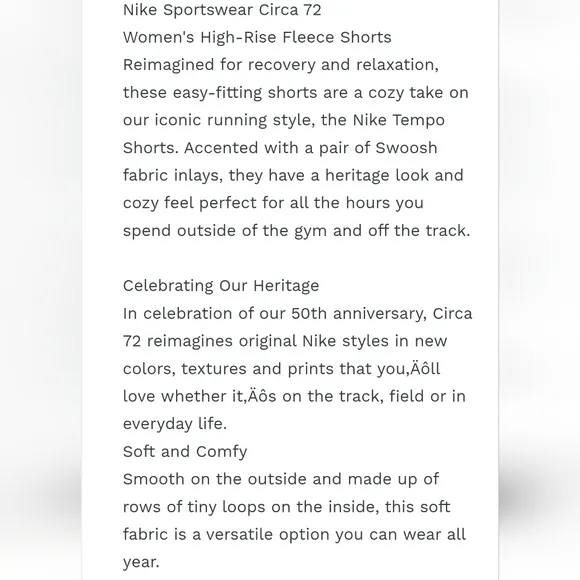Click the line "everyday life."
The width and height of the screenshot is (580, 580).
[x=175, y=424]
